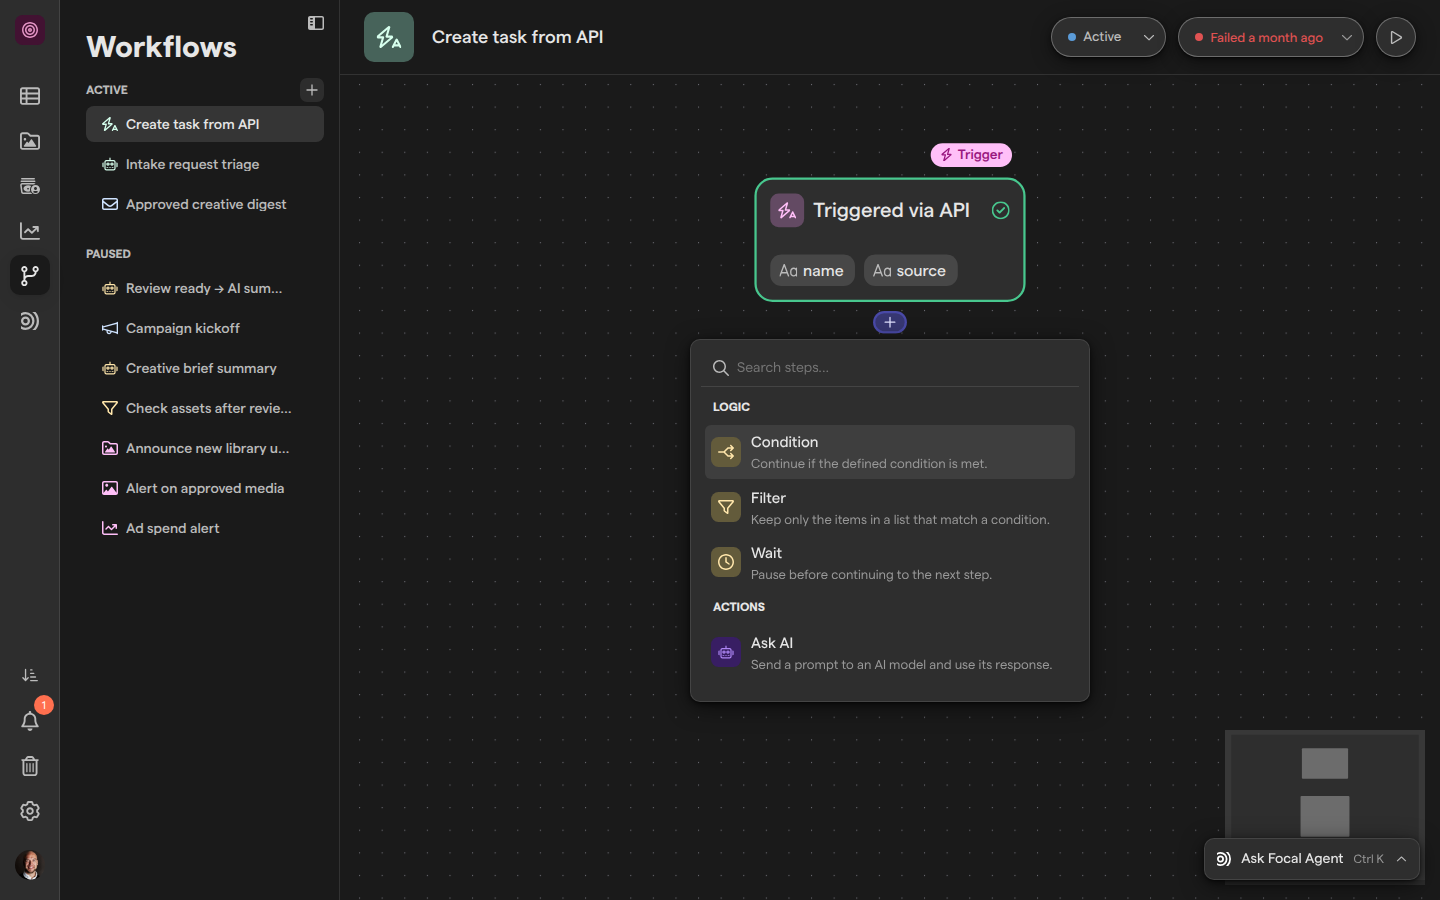The image size is (1440, 900).
Task: Open the table view icon in left rail
Action: (x=30, y=96)
